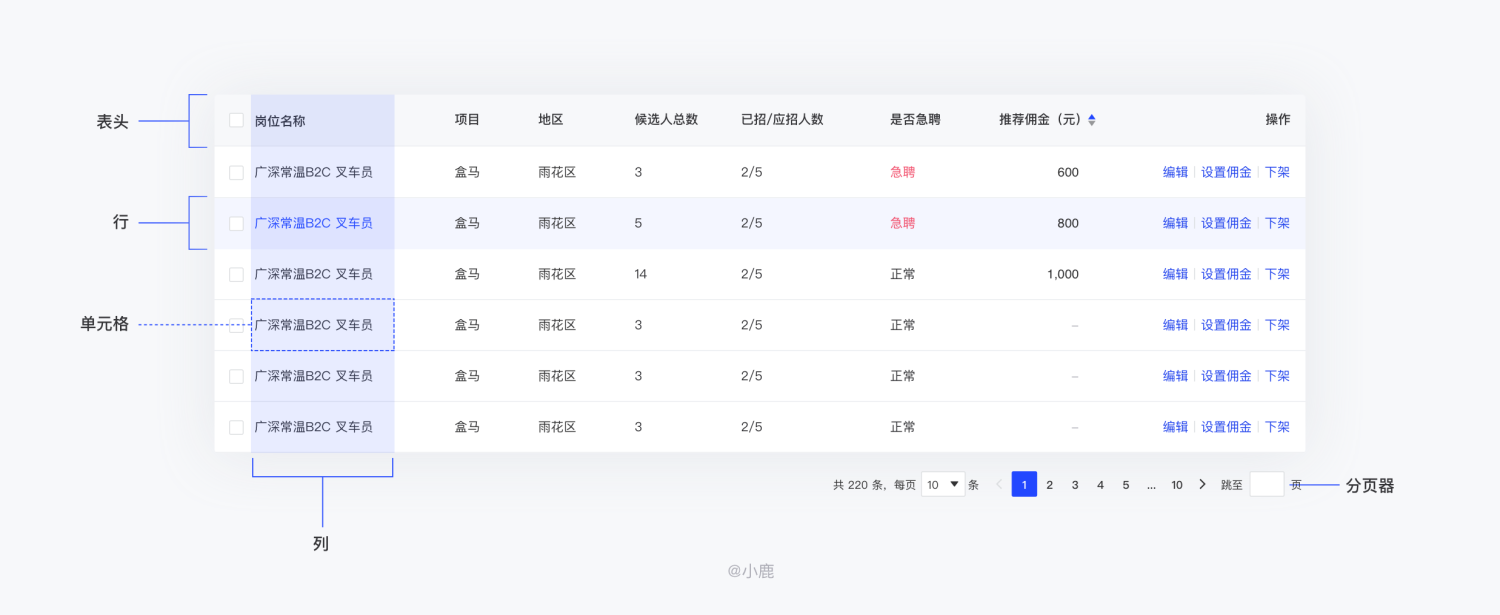Click the 地区 column header
Image resolution: width=1500 pixels, height=615 pixels.
[x=551, y=120]
